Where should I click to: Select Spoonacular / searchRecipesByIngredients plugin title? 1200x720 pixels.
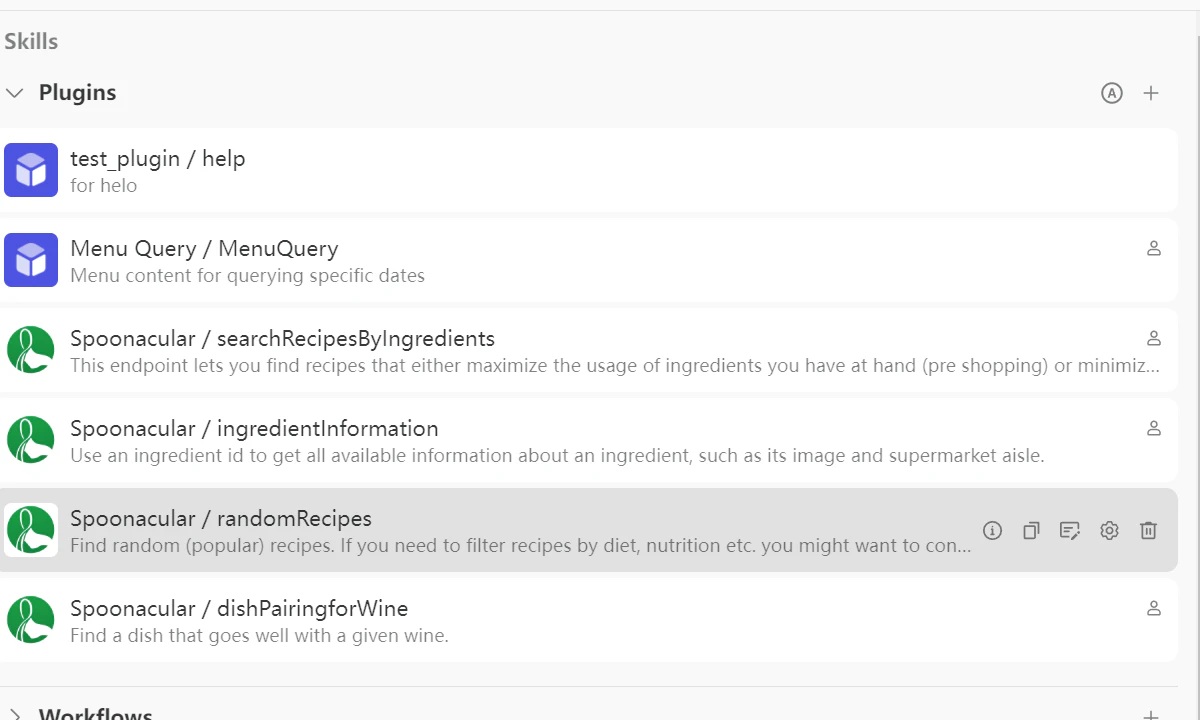(x=282, y=339)
